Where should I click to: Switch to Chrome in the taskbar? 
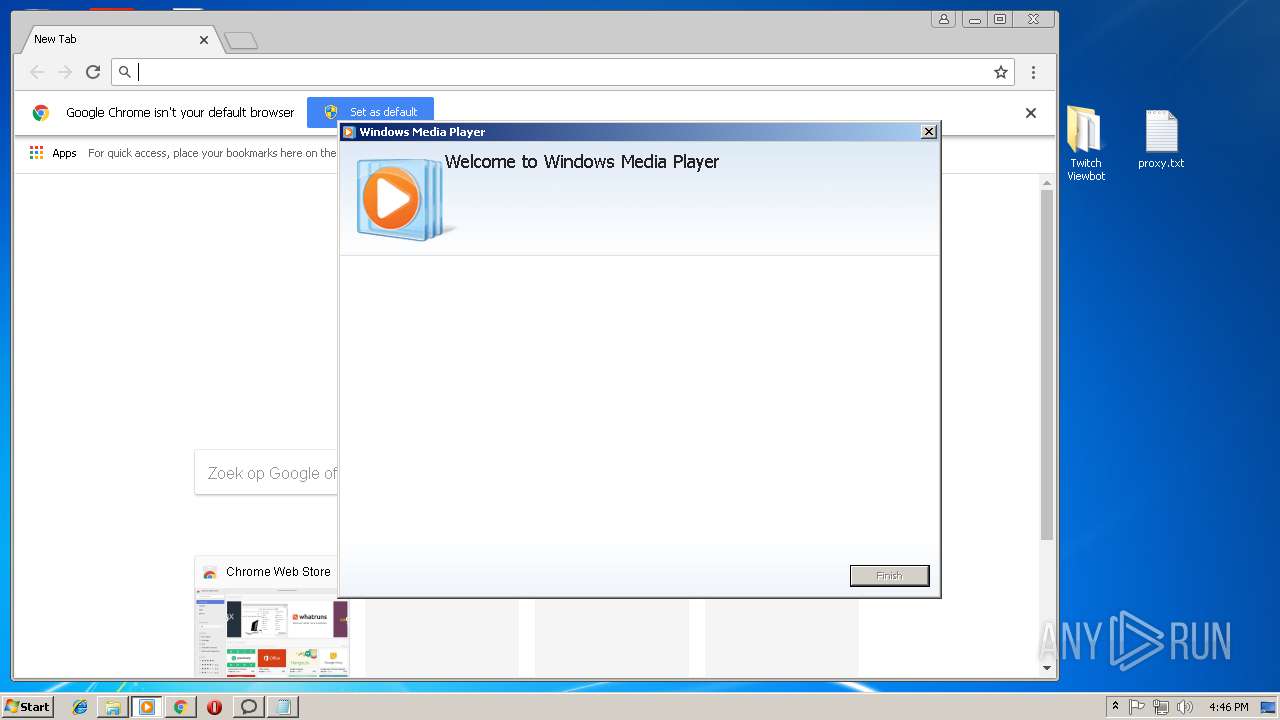(x=180, y=707)
